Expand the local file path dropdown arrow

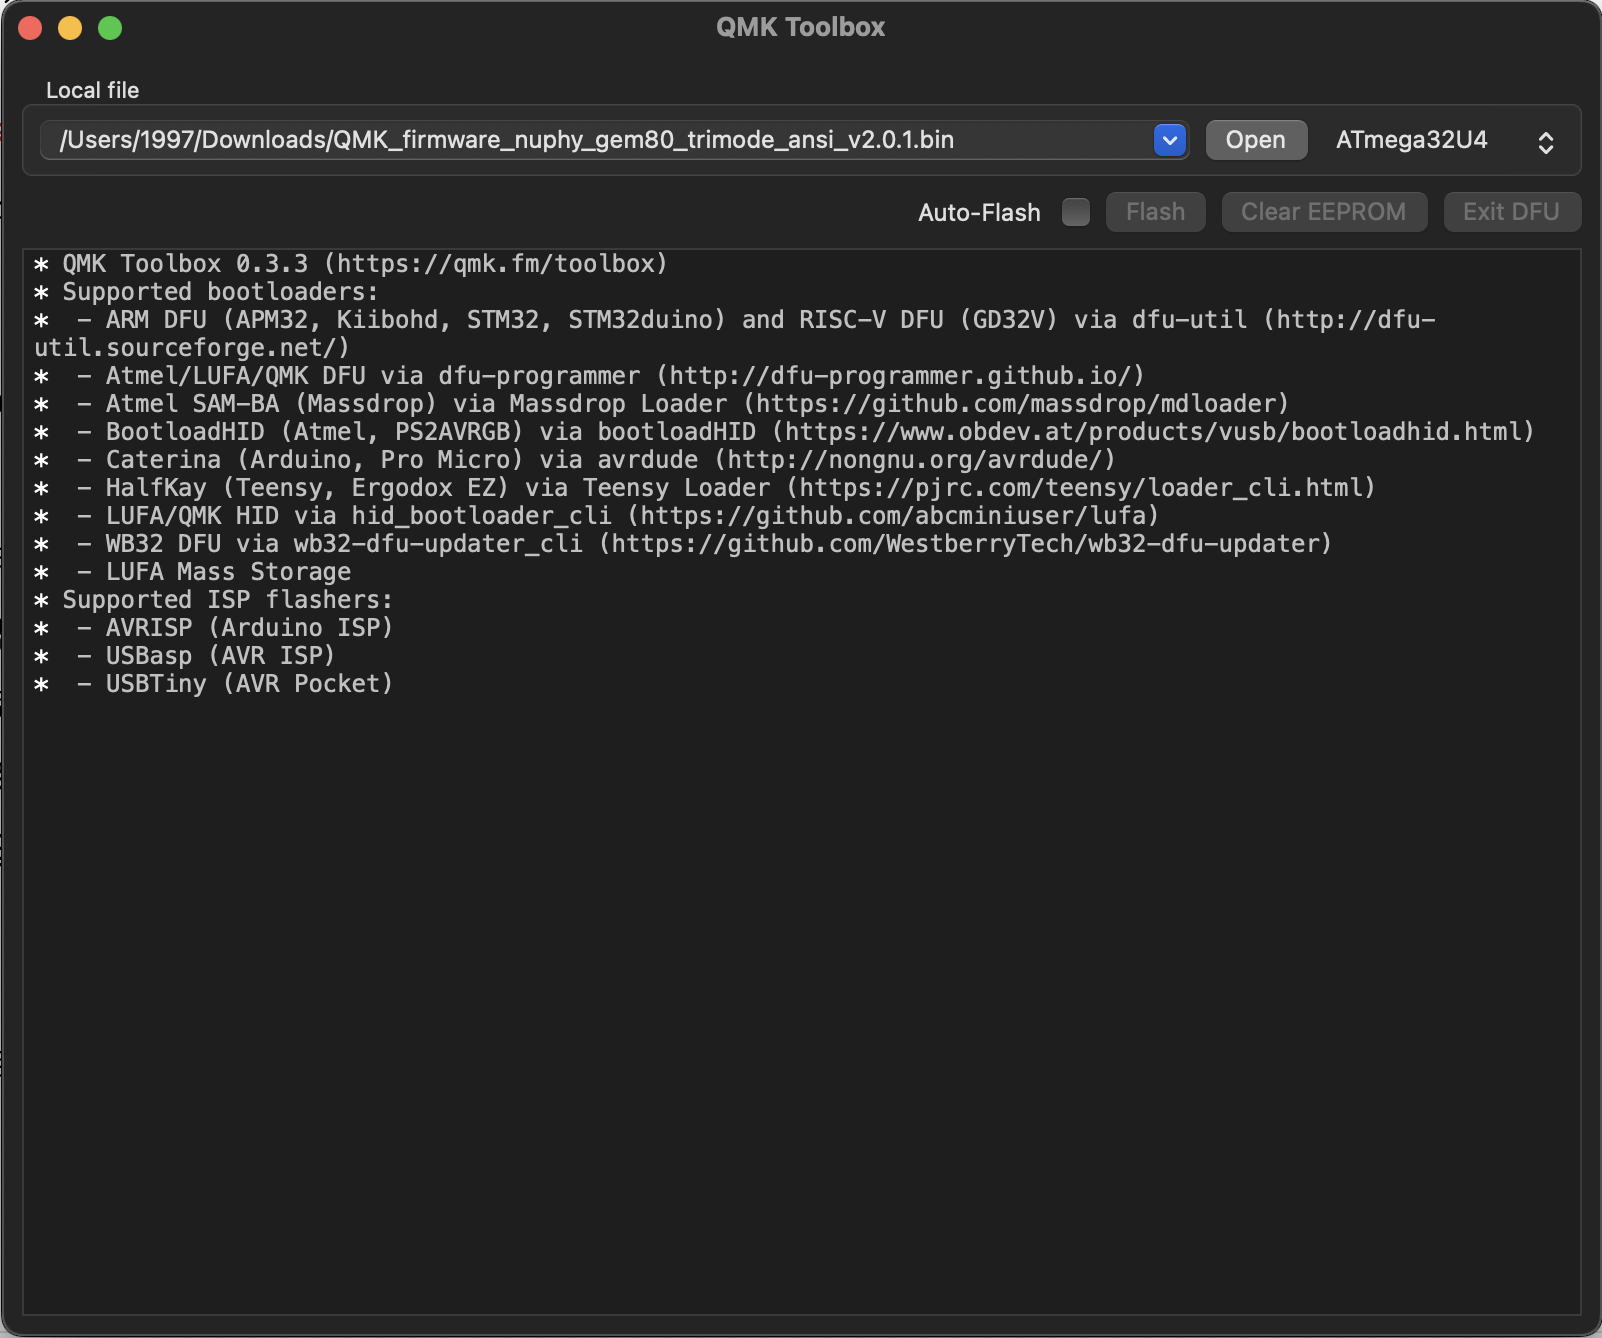coord(1169,140)
